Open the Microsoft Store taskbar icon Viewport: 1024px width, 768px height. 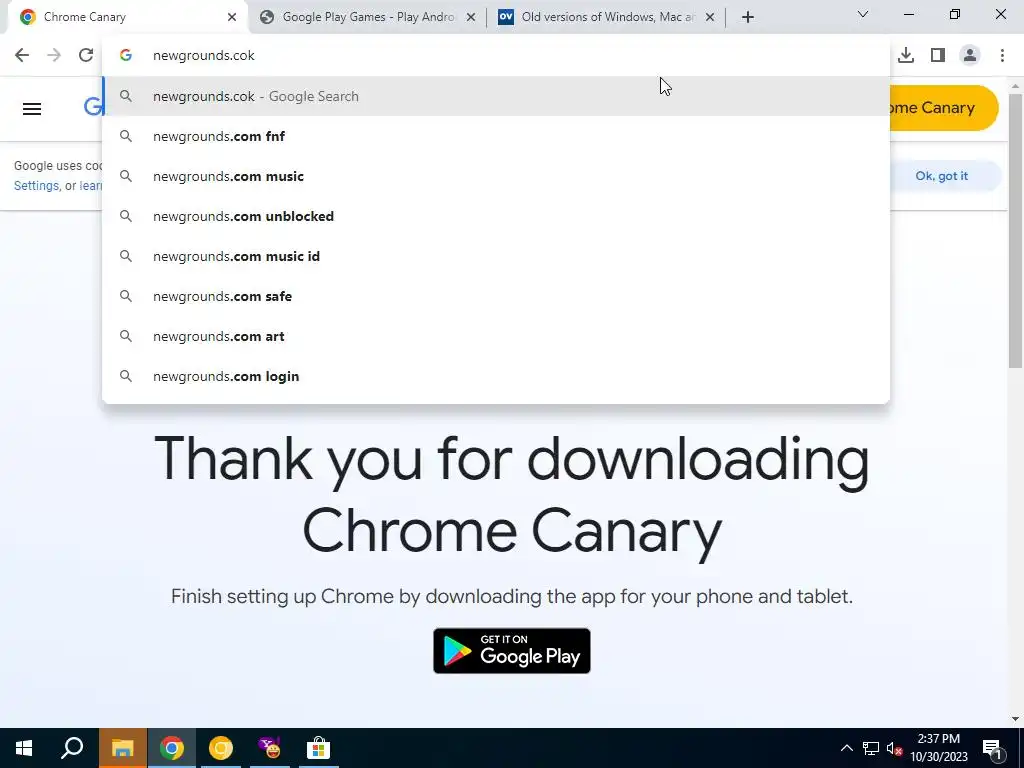319,748
